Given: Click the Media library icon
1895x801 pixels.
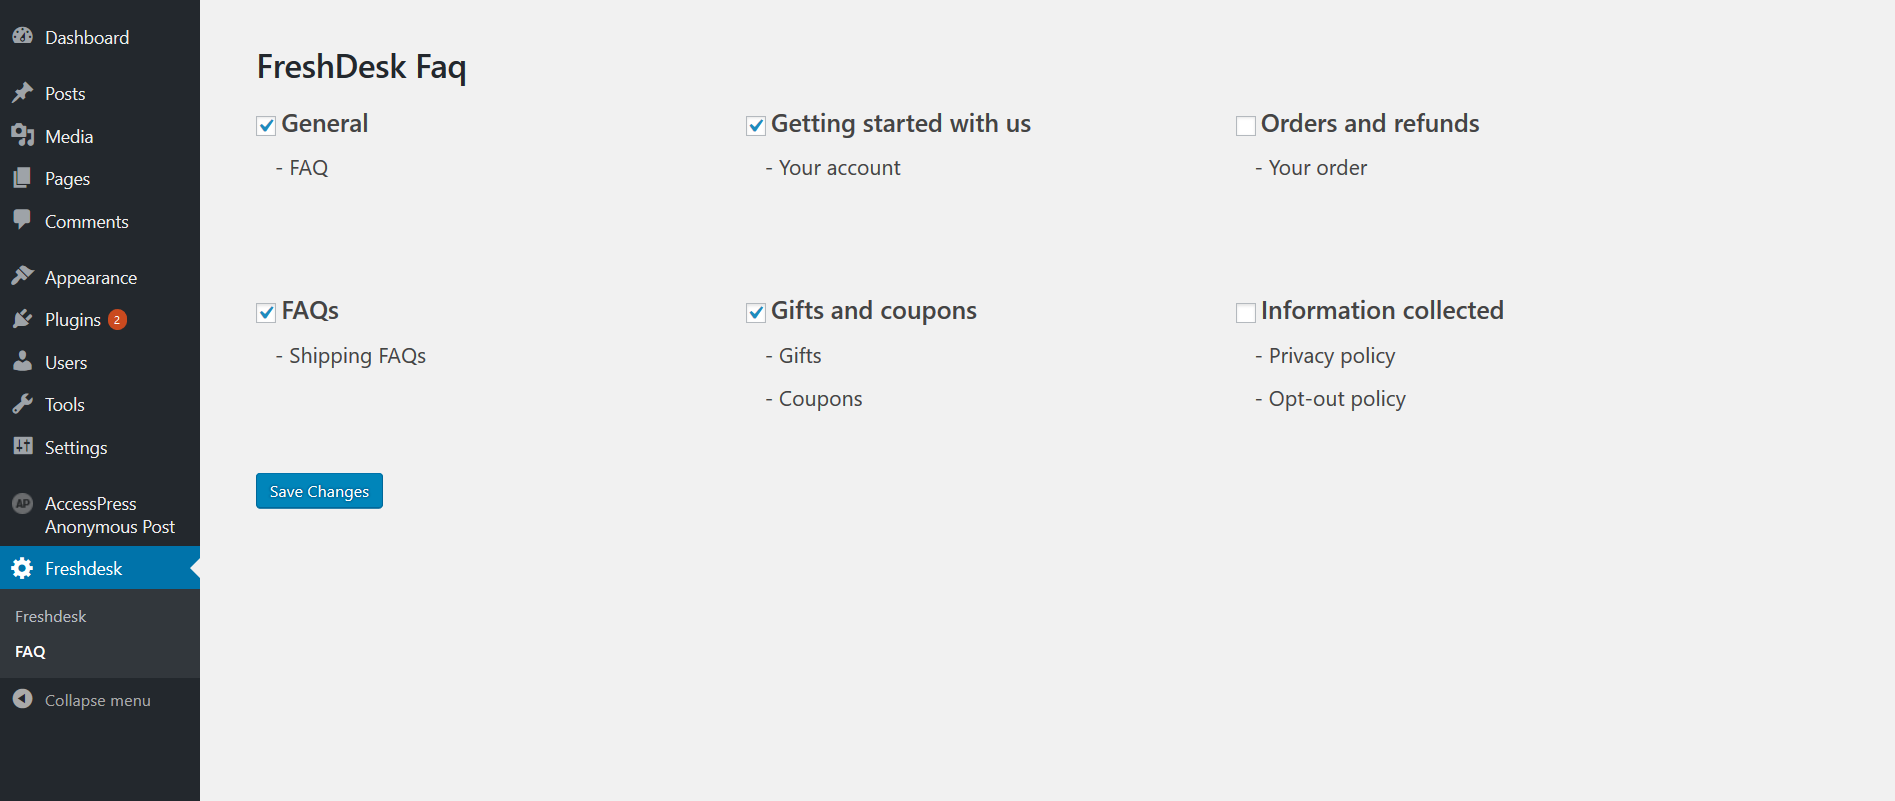Looking at the screenshot, I should tap(22, 136).
